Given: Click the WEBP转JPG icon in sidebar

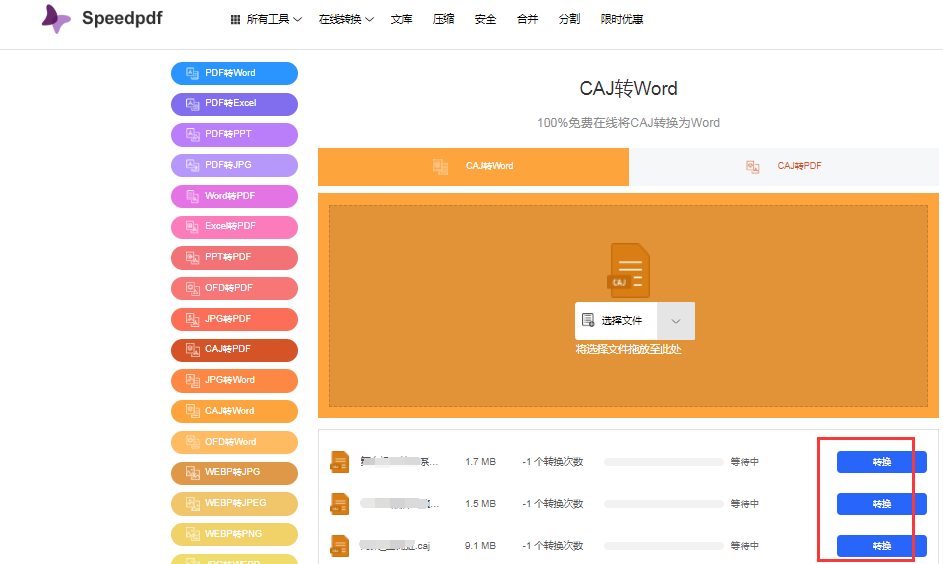Looking at the screenshot, I should (192, 473).
